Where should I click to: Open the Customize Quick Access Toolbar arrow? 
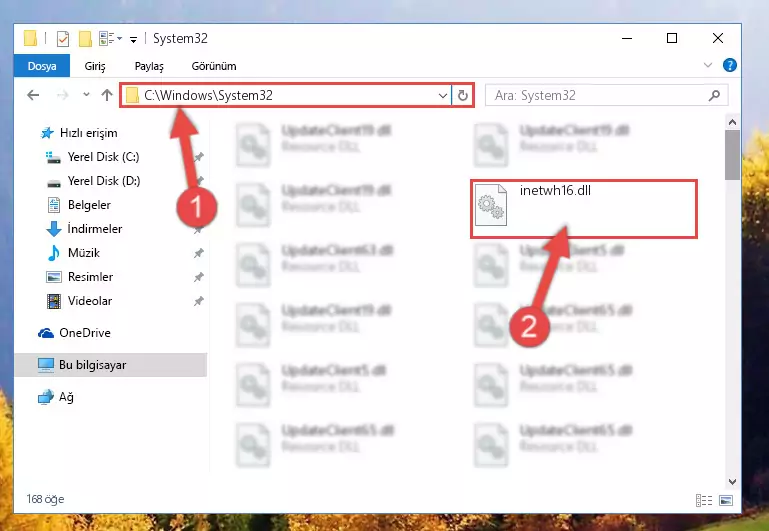coord(133,39)
